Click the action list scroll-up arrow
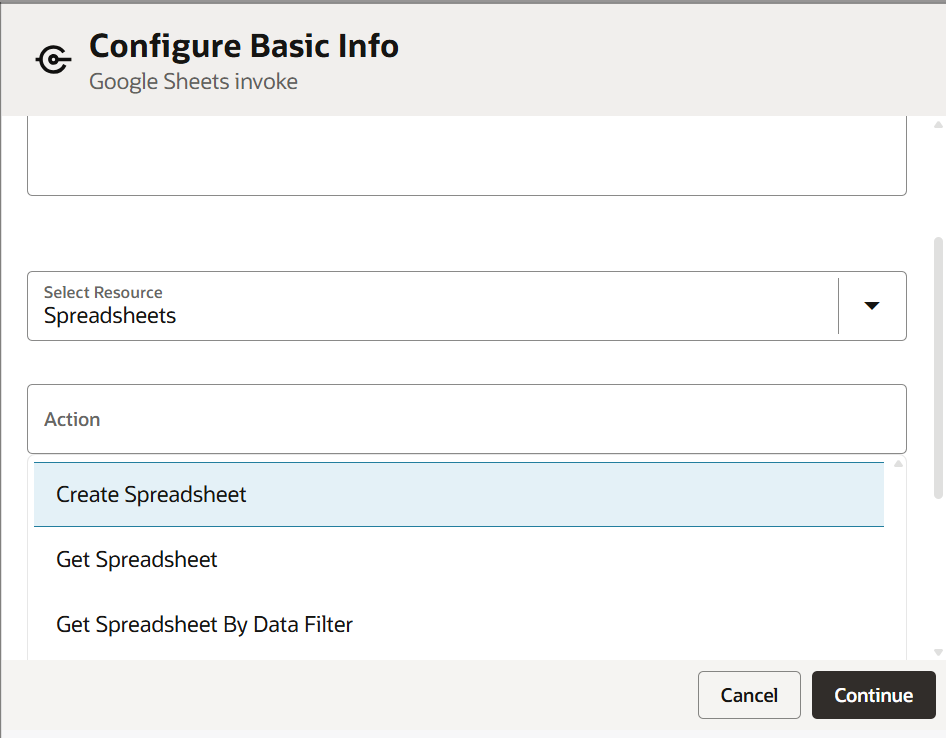The height and width of the screenshot is (738, 946). [x=898, y=464]
